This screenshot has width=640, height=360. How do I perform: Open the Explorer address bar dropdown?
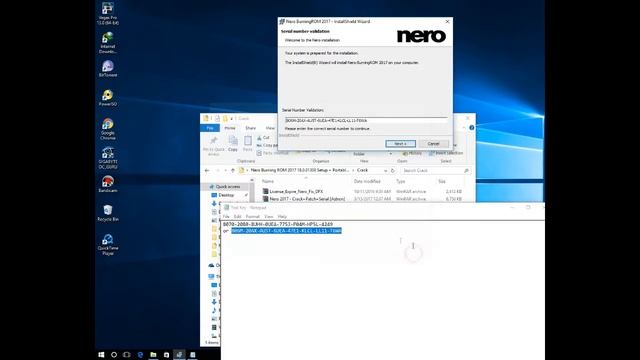point(385,170)
